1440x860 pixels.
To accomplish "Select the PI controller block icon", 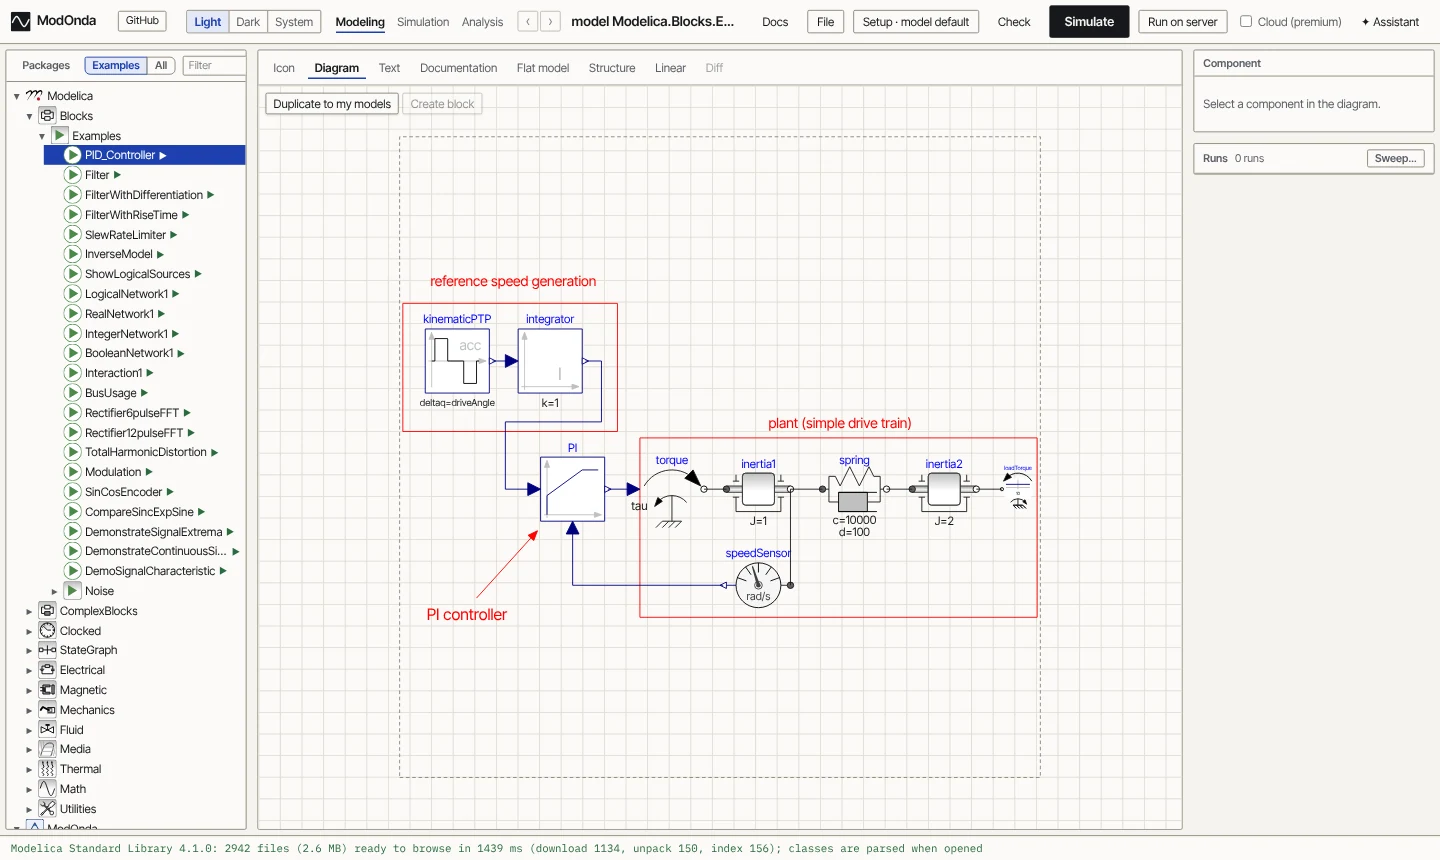I will (572, 489).
